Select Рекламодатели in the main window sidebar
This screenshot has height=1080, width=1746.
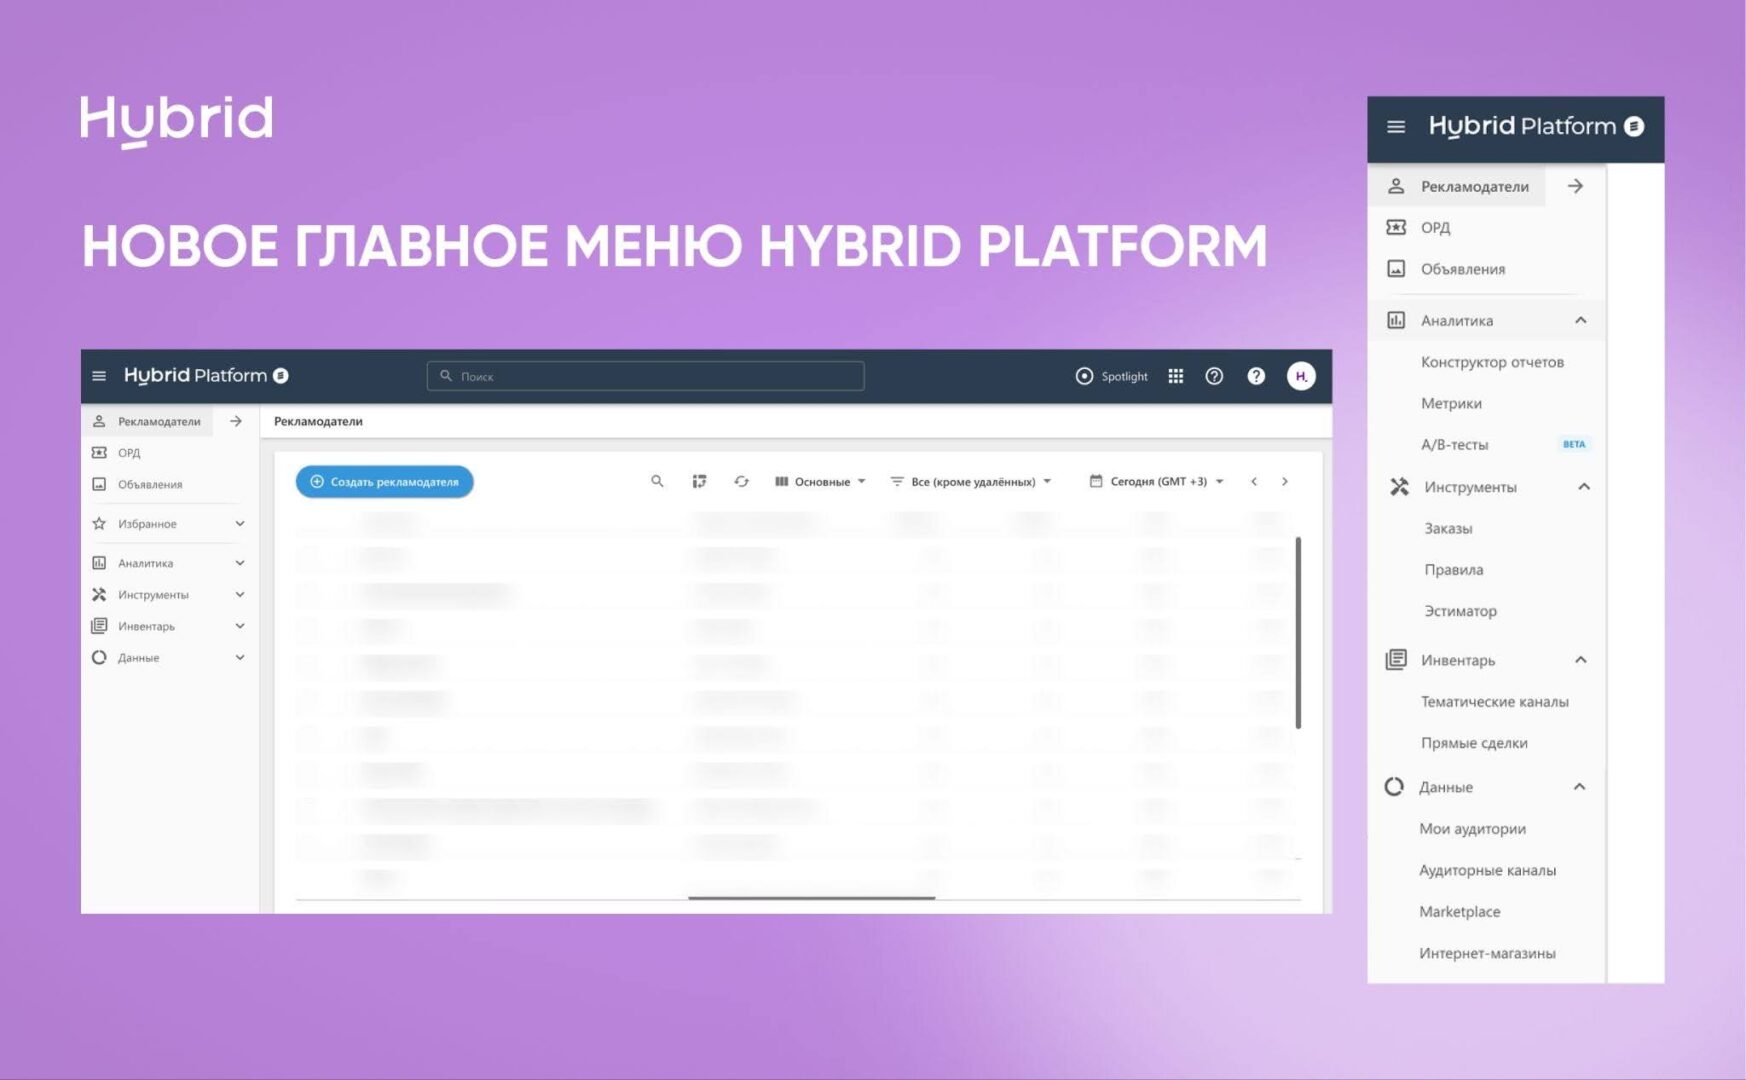147,421
